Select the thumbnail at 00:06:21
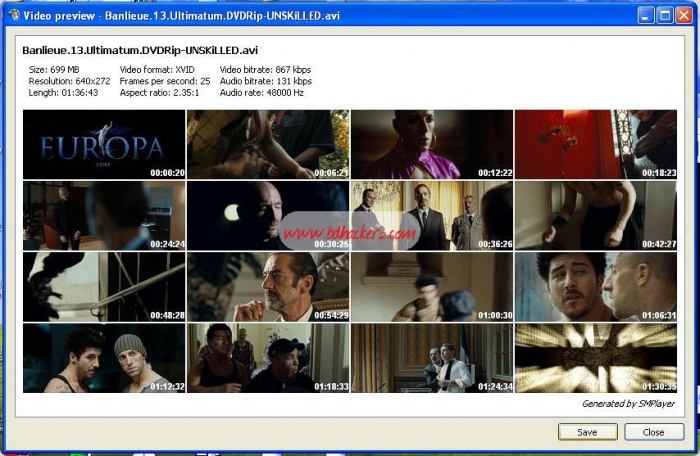 click(x=268, y=144)
